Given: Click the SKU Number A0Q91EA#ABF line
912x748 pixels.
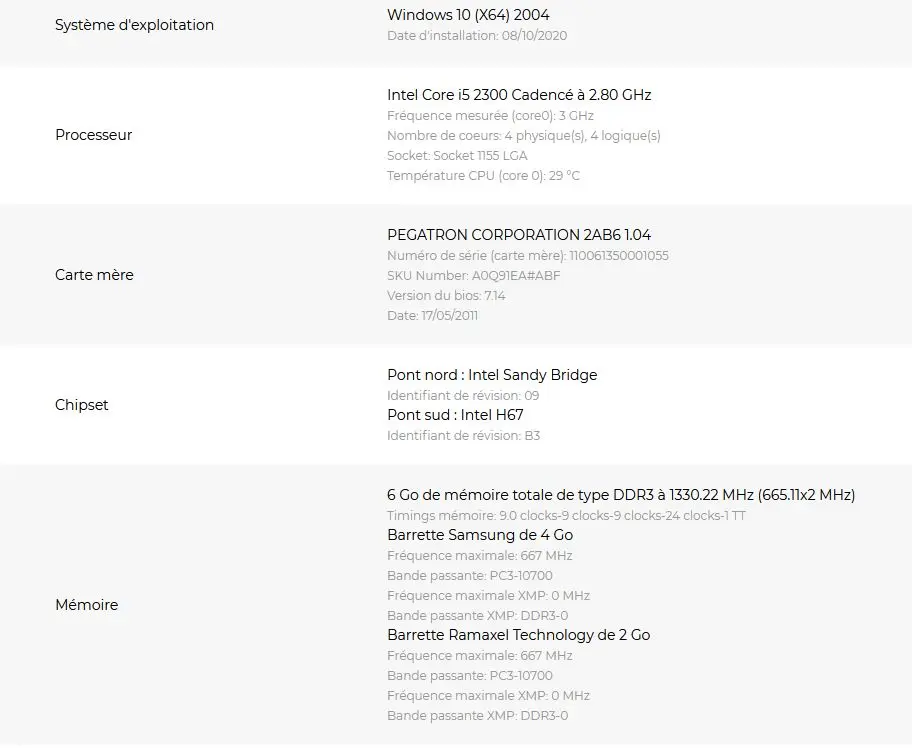Looking at the screenshot, I should (x=473, y=276).
